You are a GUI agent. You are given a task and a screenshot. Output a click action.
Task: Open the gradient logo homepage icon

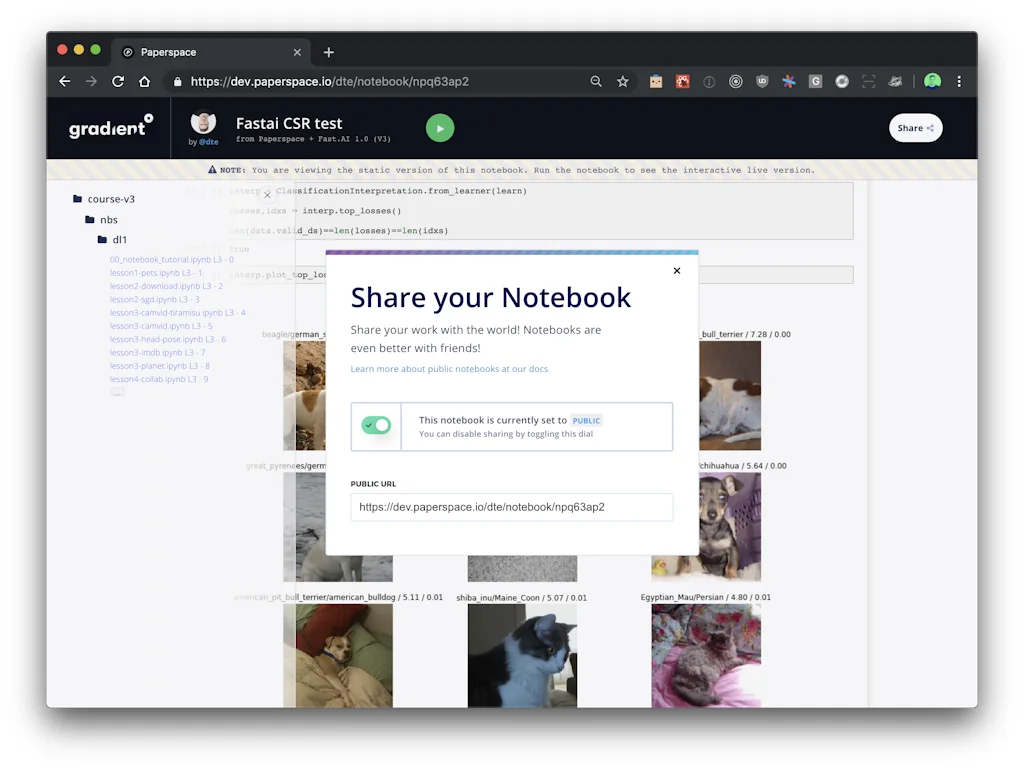(x=109, y=128)
